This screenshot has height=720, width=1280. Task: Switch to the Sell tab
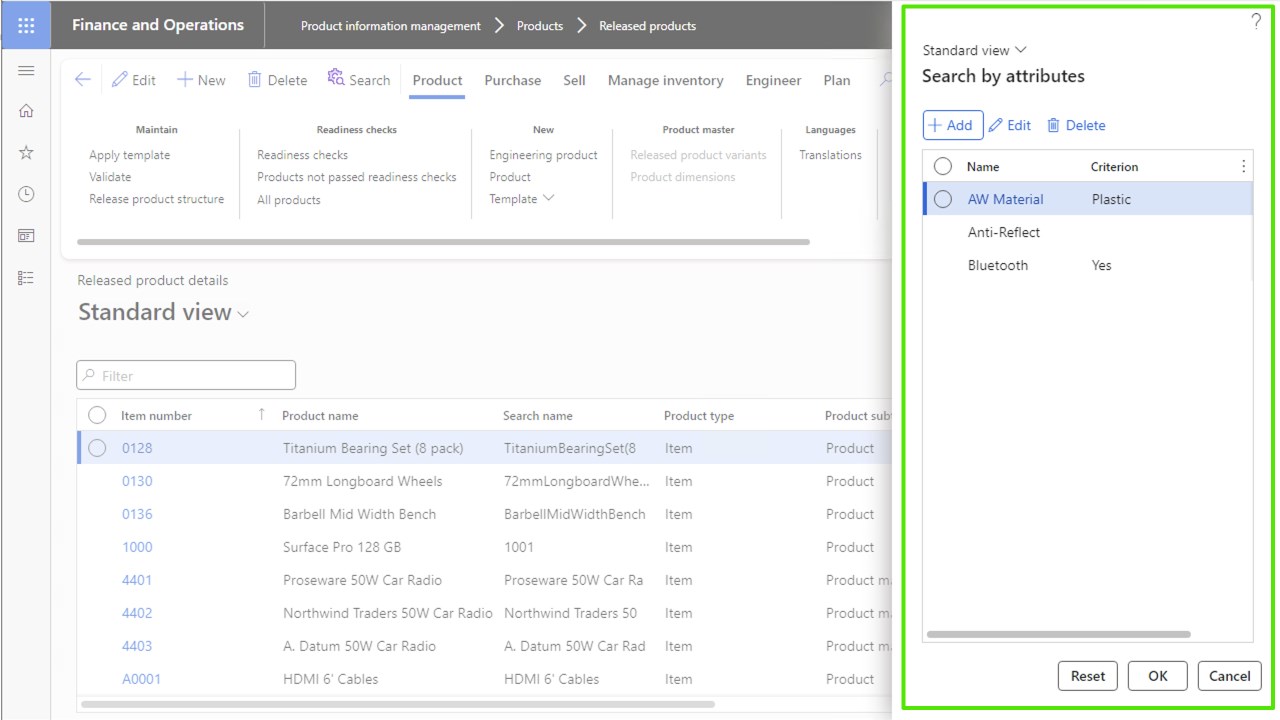[574, 80]
